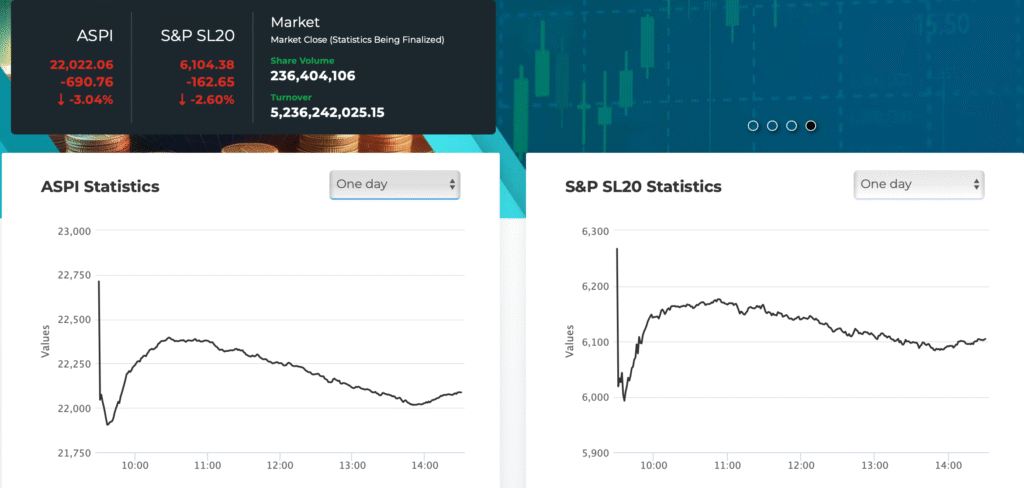Click the ASPI chart opening spike

99,290
